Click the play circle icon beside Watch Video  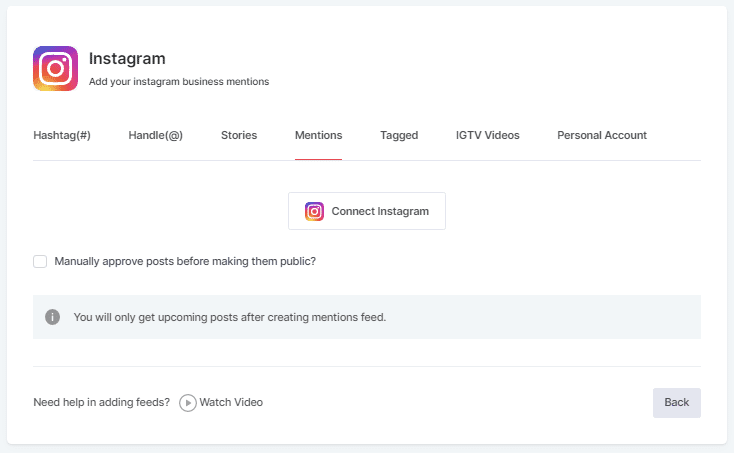pyautogui.click(x=187, y=403)
